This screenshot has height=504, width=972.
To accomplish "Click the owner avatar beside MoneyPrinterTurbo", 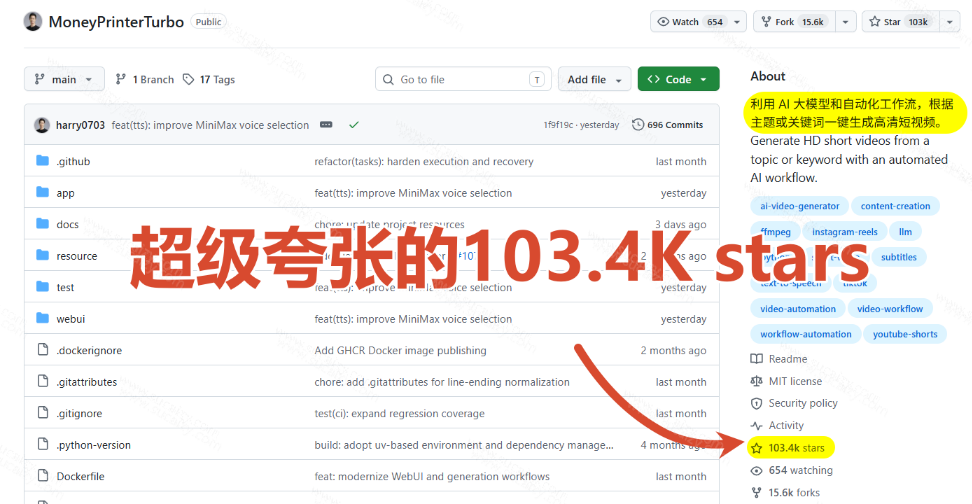I will tap(33, 22).
